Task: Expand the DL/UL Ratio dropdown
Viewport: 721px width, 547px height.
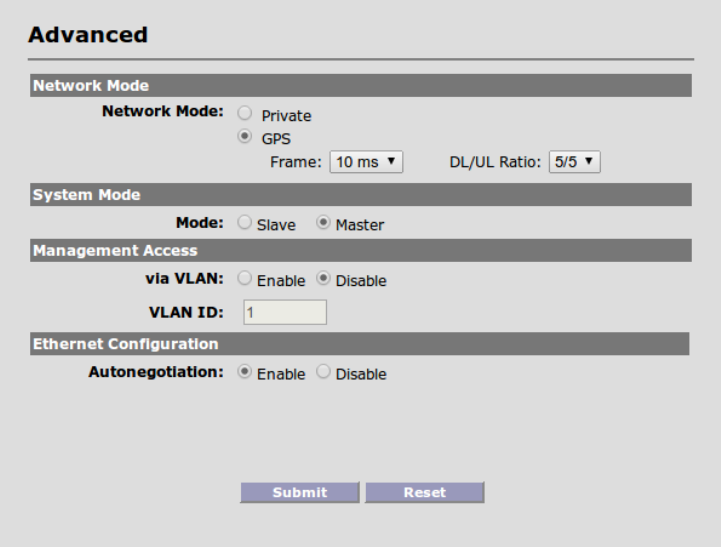Action: pos(577,162)
